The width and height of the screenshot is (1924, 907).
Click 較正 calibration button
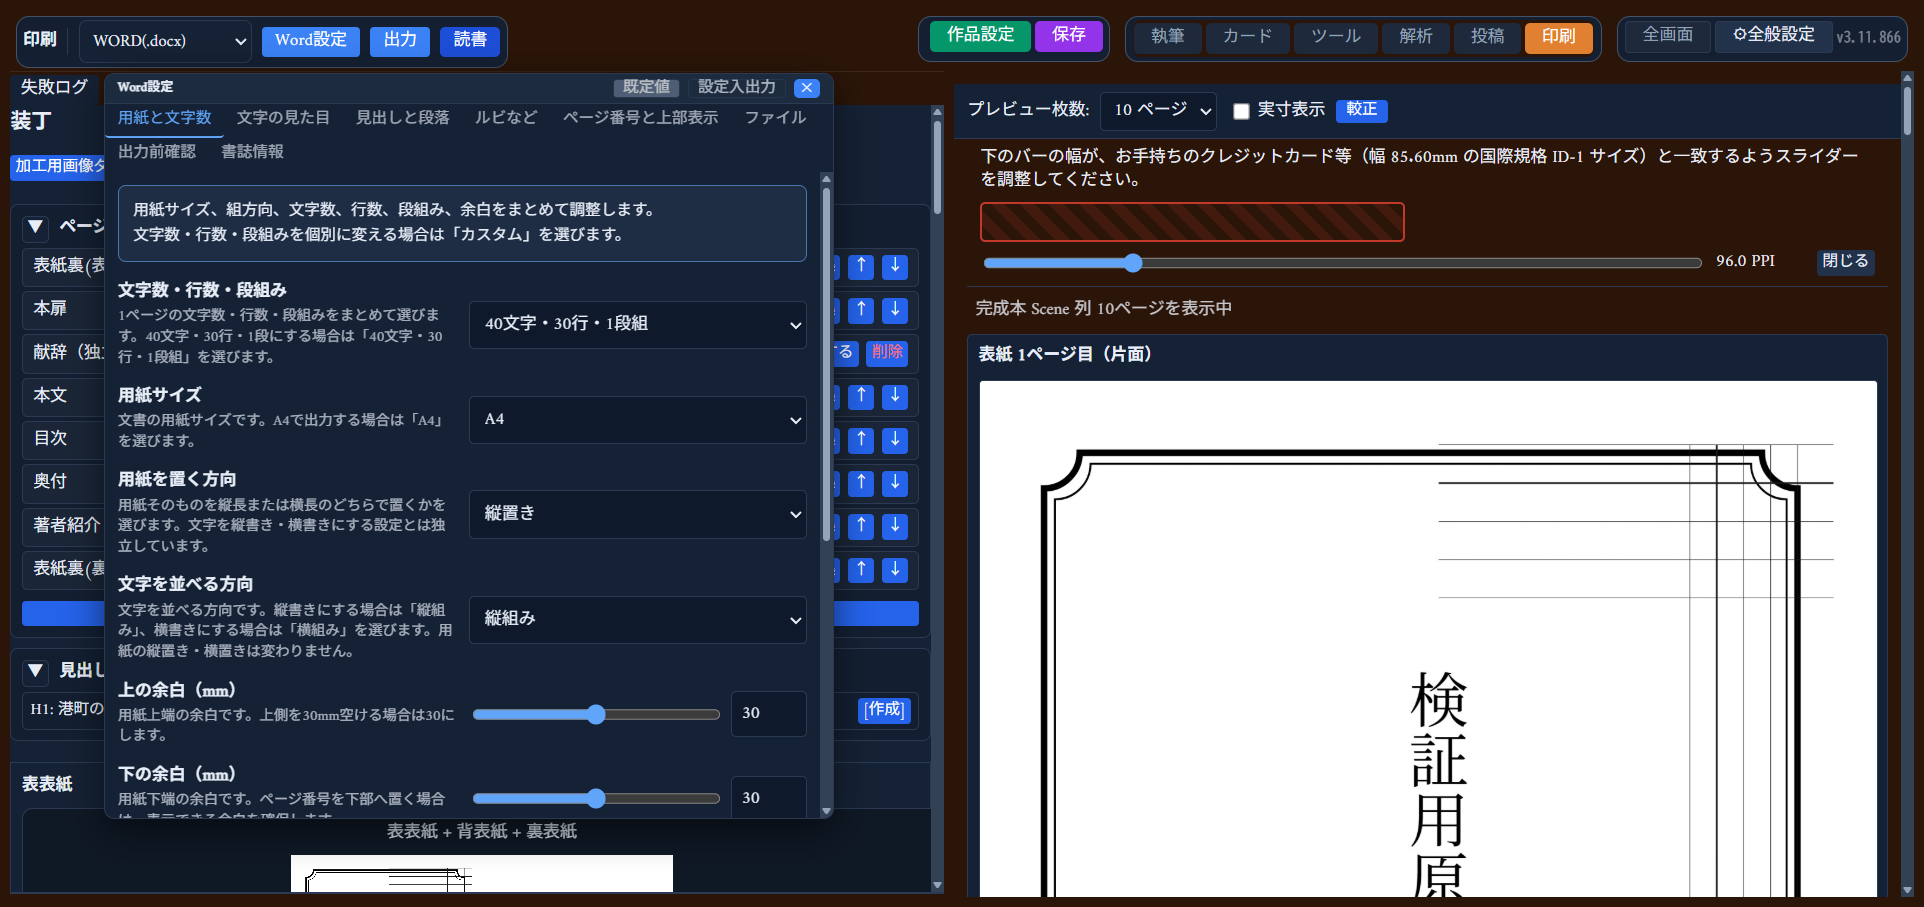click(x=1362, y=110)
